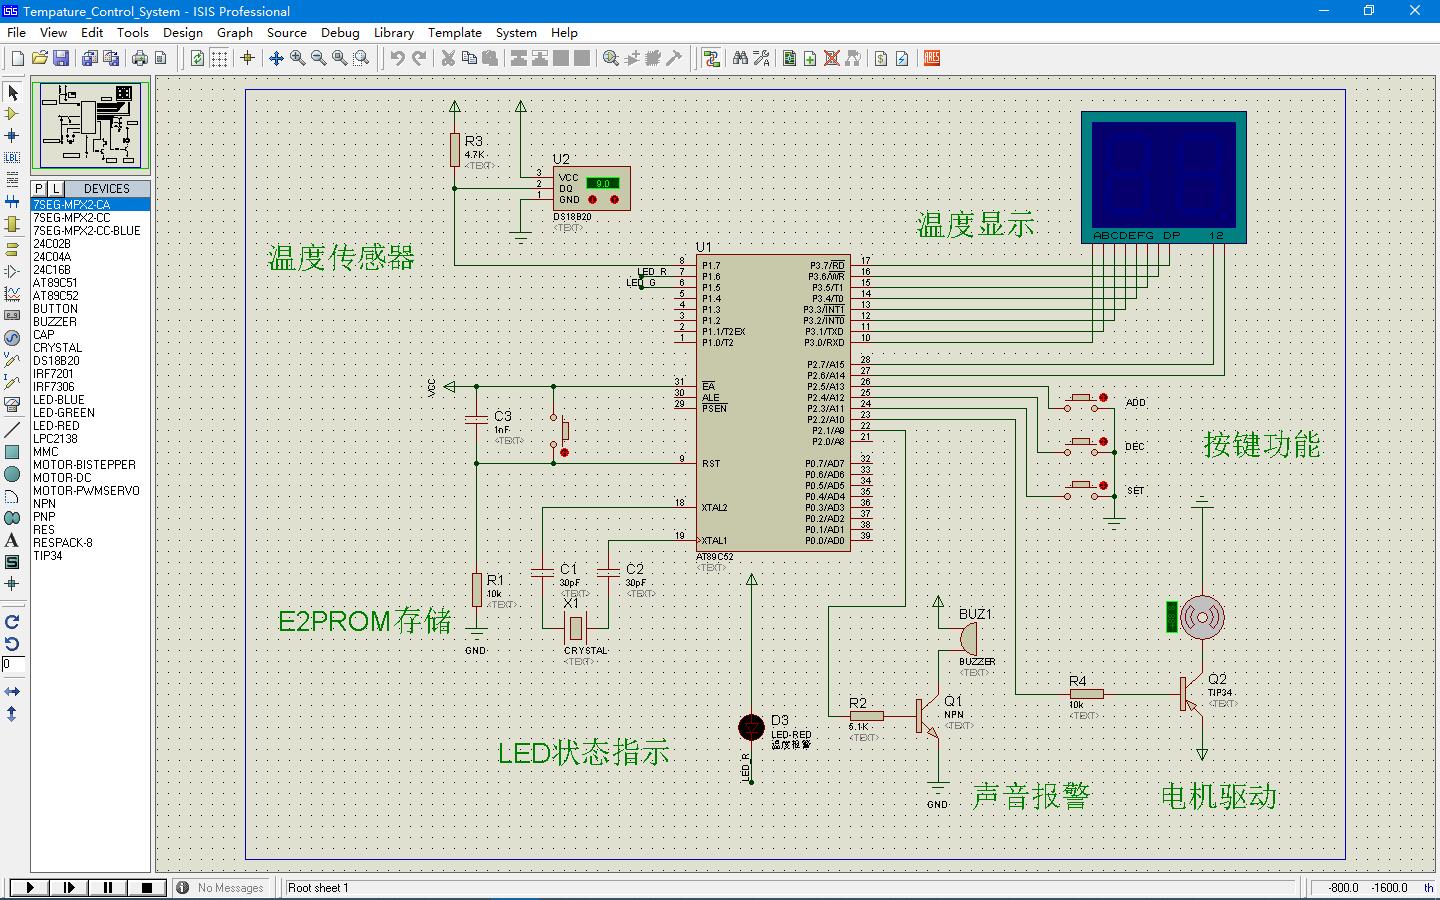Select AT89C52 in the devices list
Image resolution: width=1440 pixels, height=900 pixels.
tap(55, 296)
